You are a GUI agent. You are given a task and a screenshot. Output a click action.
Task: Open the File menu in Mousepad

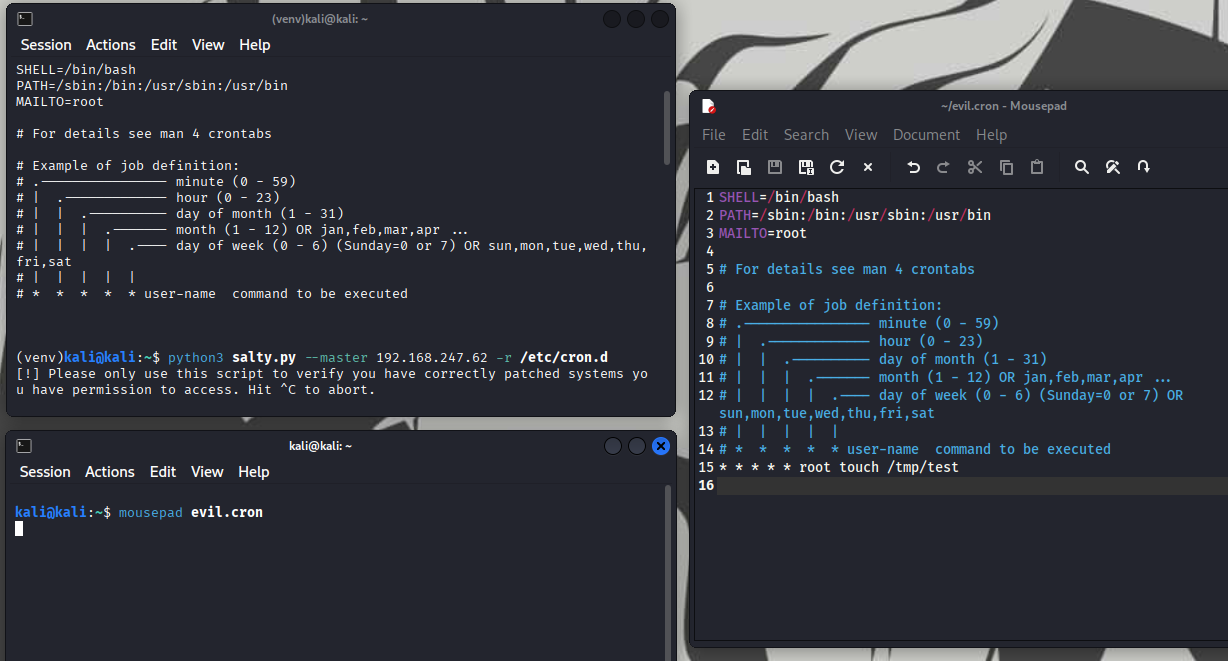(x=713, y=135)
